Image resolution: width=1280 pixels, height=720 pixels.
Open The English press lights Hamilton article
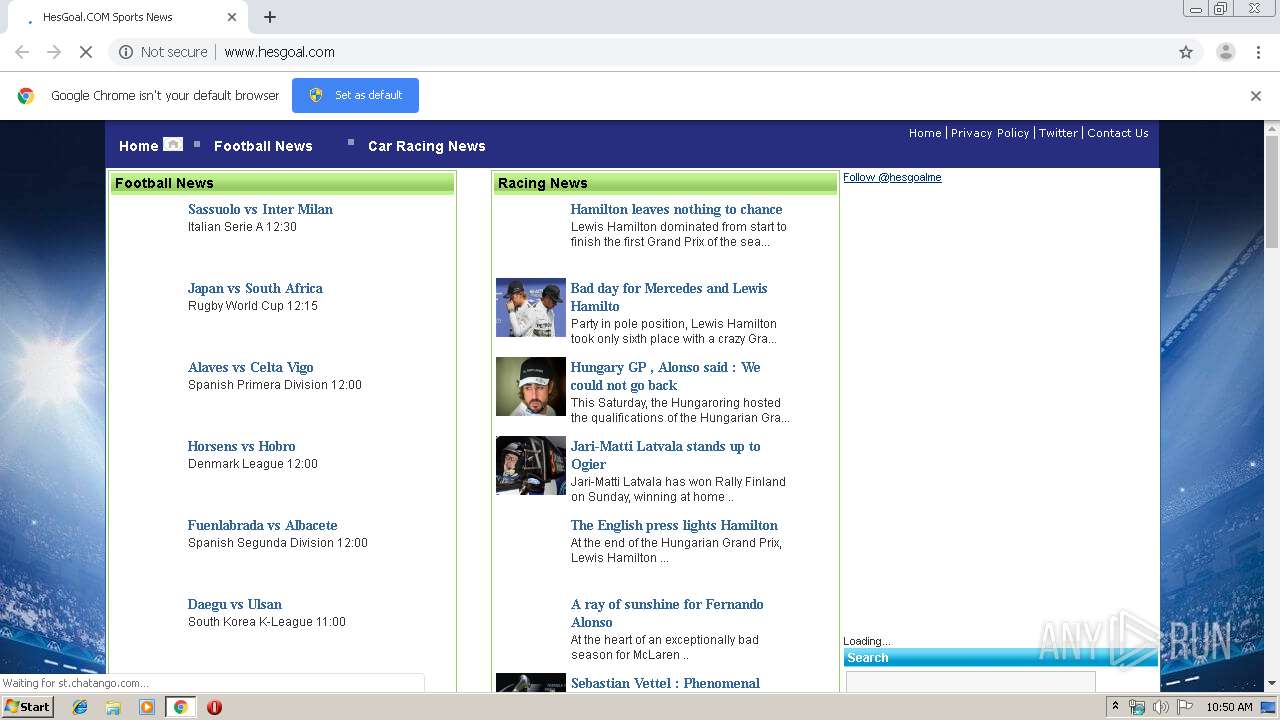click(x=674, y=525)
